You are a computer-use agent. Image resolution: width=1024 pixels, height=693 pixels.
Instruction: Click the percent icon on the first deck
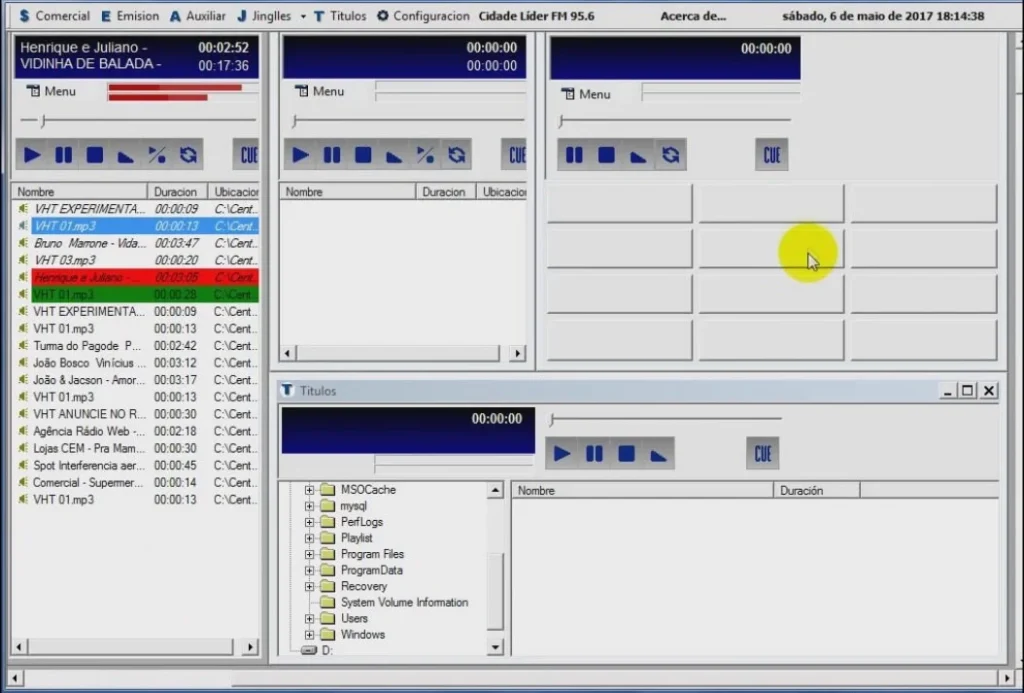coord(157,155)
